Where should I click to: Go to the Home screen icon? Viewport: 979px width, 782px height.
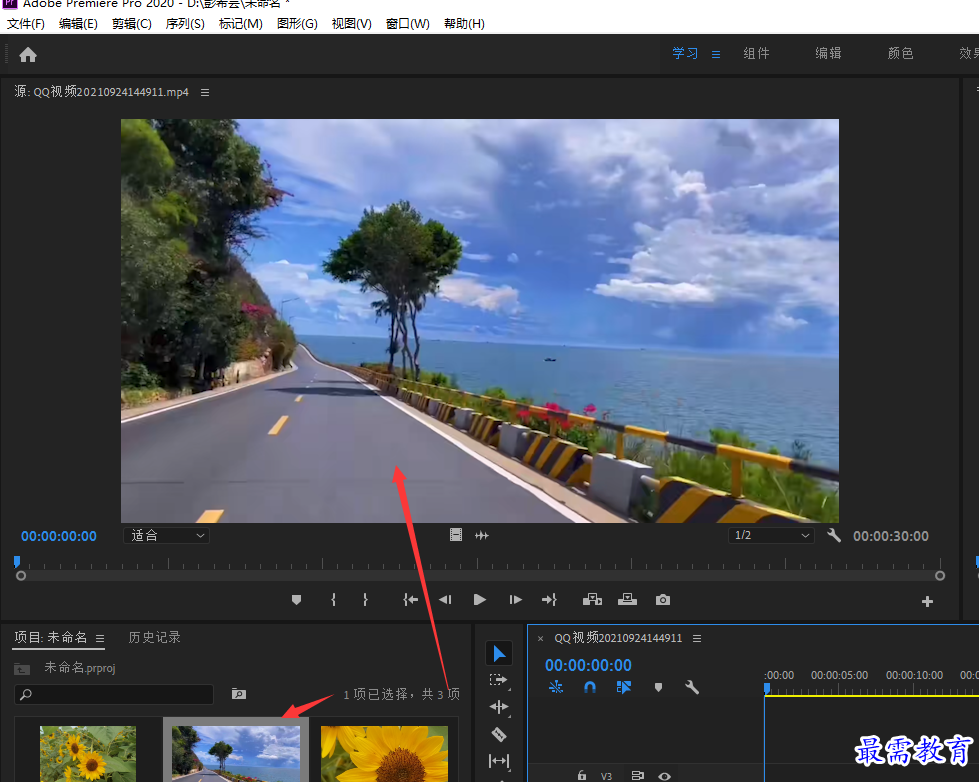tap(28, 55)
